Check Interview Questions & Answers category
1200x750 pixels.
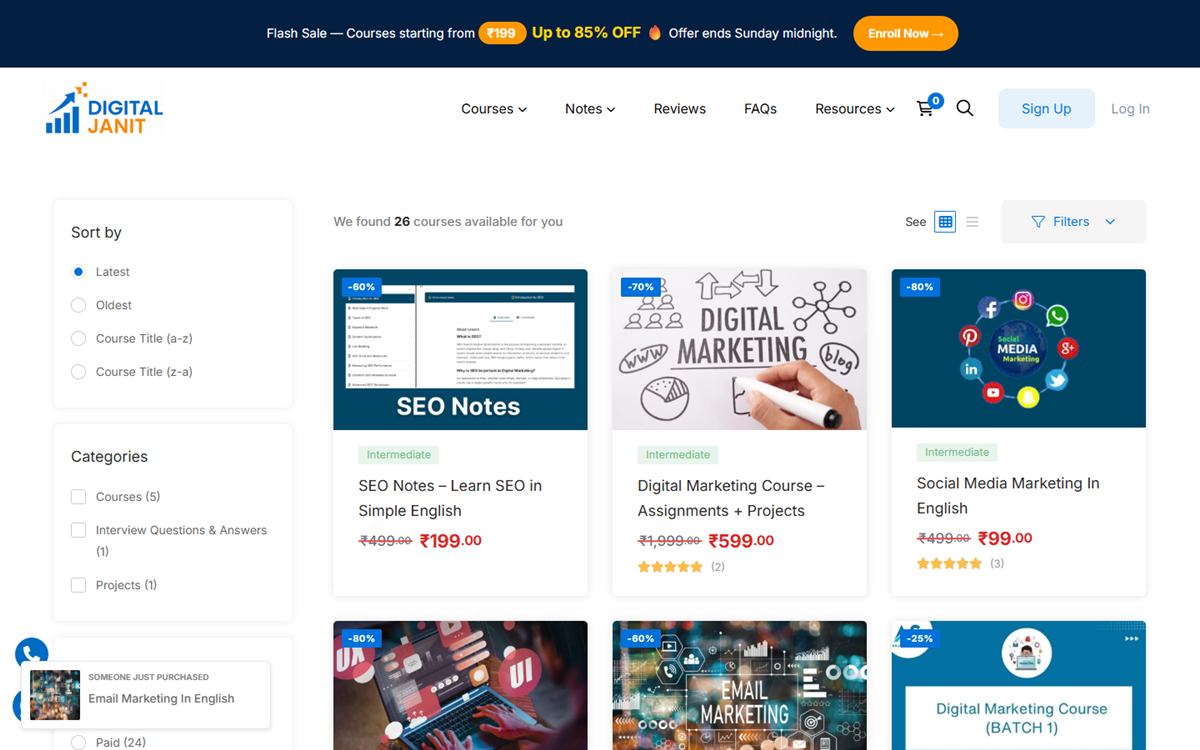coord(79,530)
